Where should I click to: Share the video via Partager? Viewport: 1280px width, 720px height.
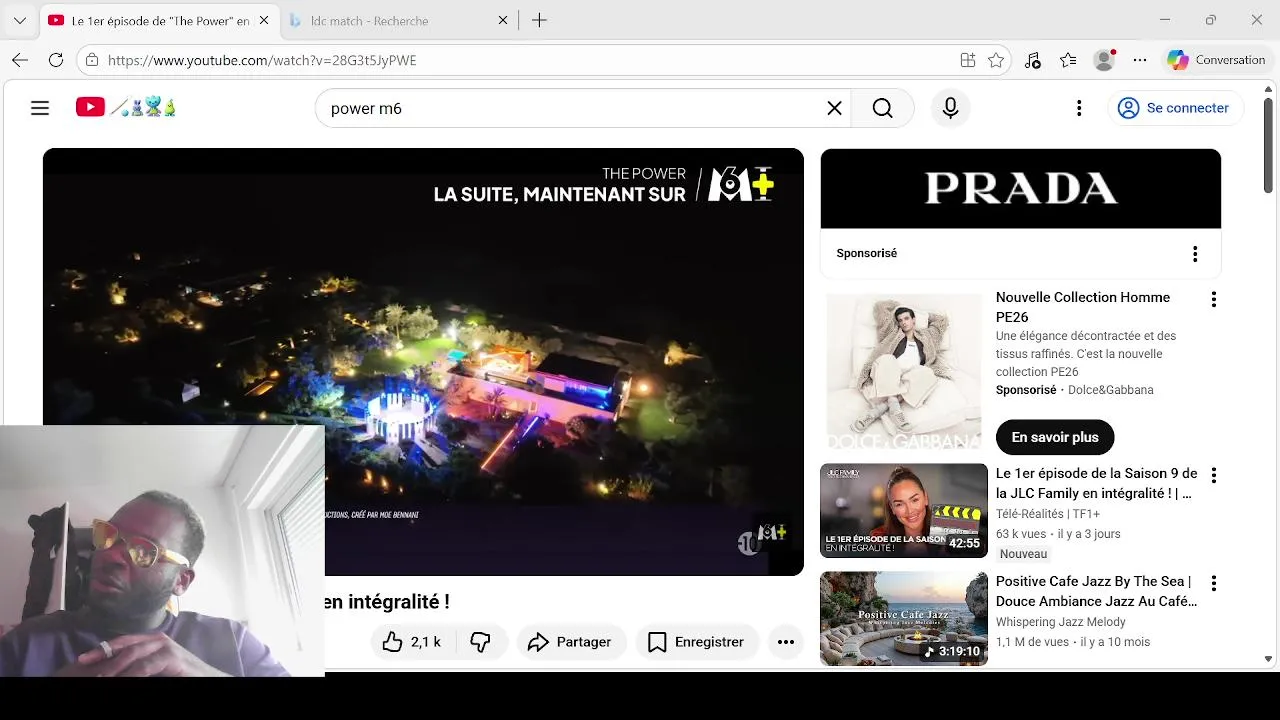click(570, 642)
